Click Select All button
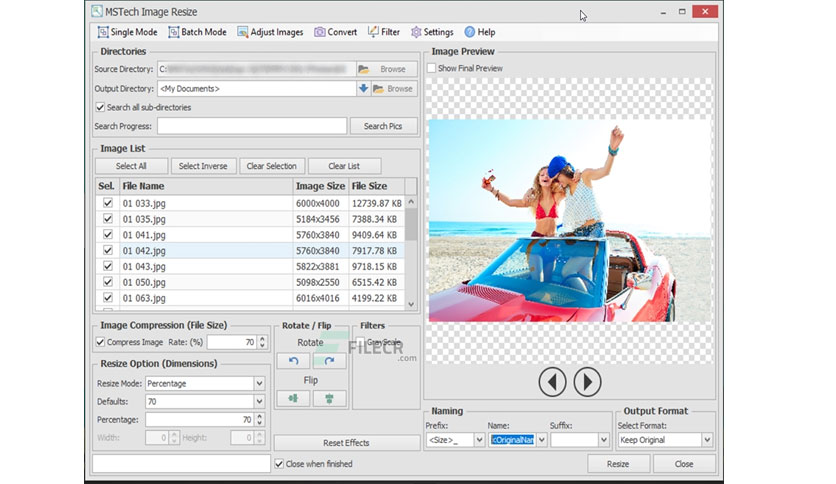 (131, 166)
